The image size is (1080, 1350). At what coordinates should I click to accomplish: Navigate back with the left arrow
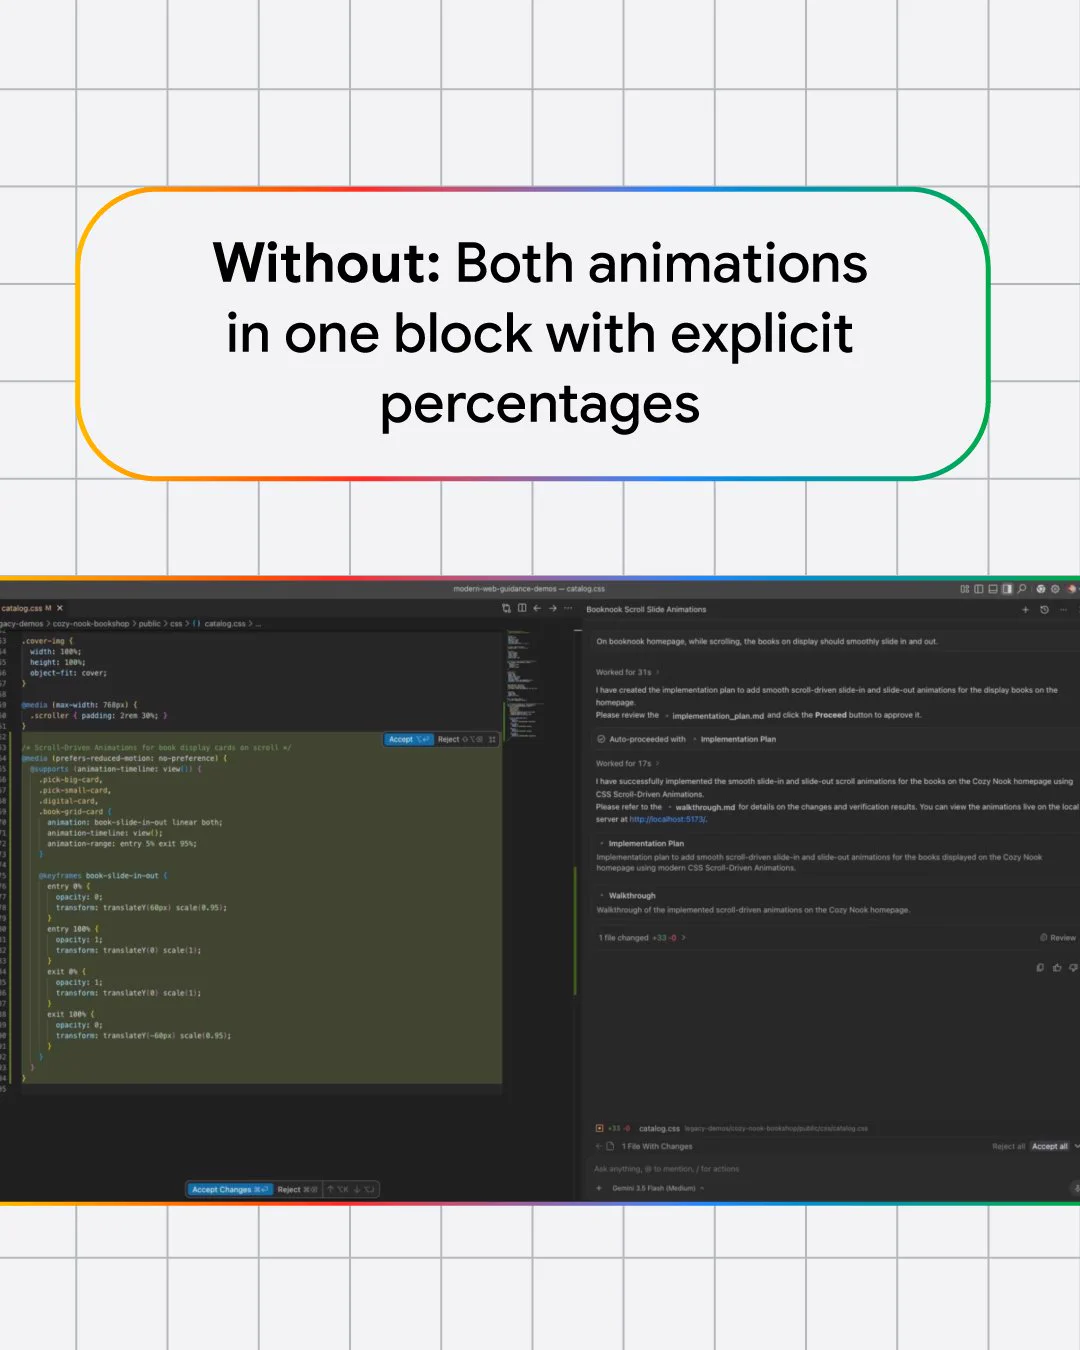(x=537, y=608)
